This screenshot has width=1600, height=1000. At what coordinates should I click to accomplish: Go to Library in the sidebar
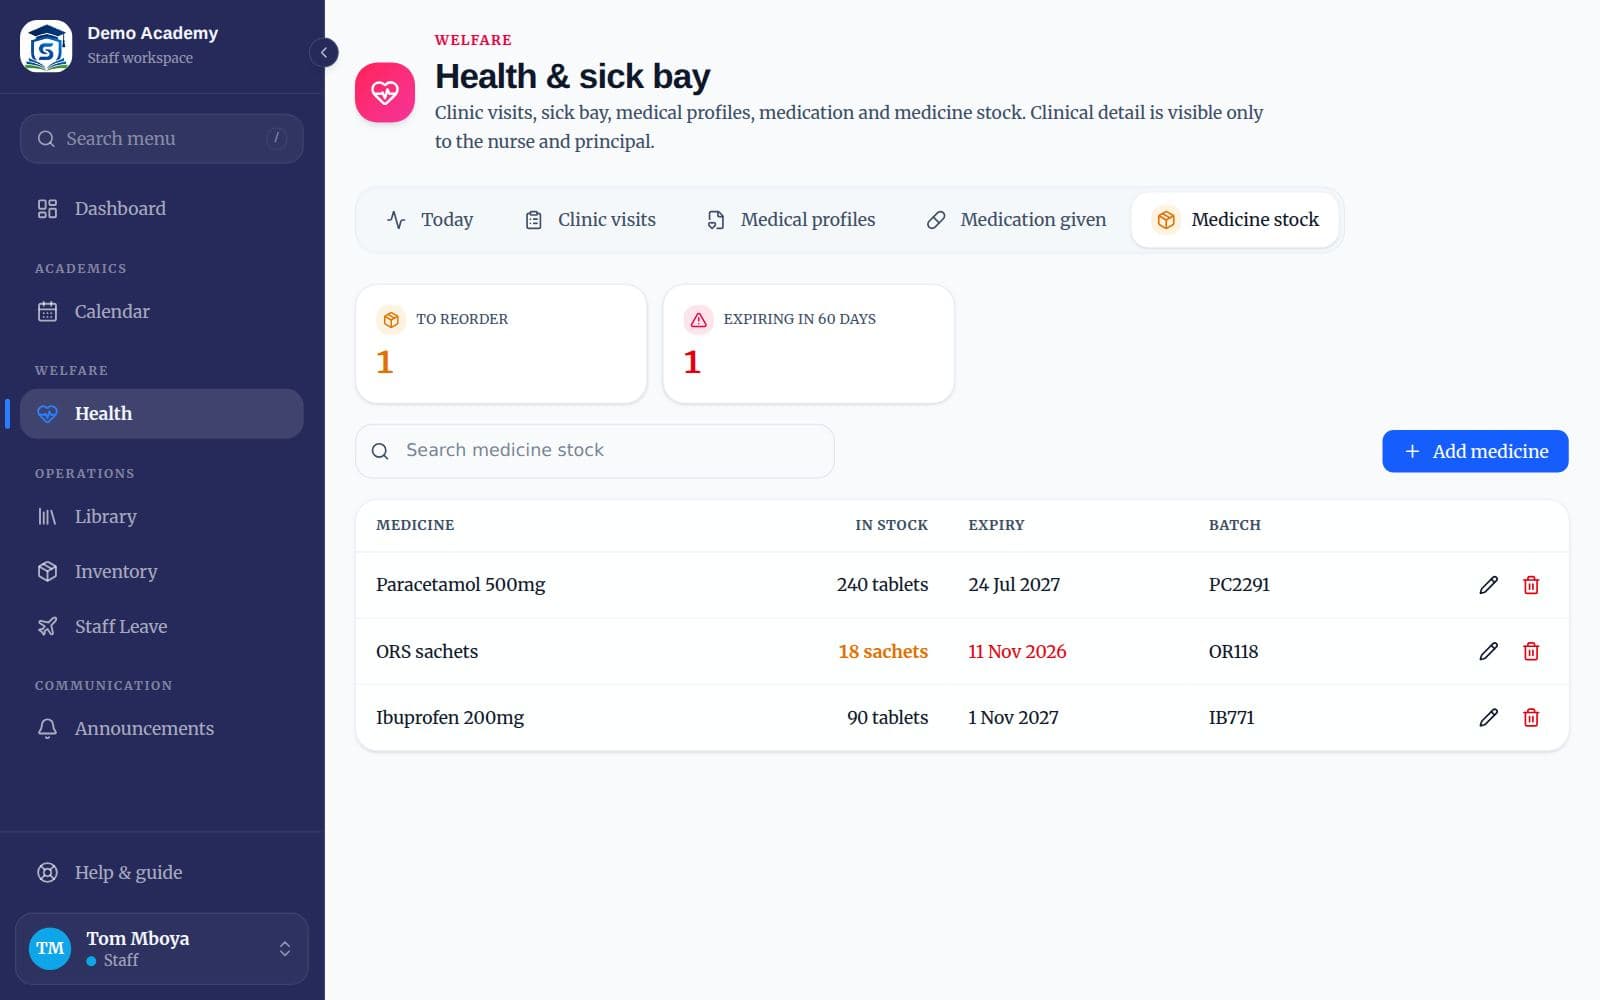click(x=161, y=517)
